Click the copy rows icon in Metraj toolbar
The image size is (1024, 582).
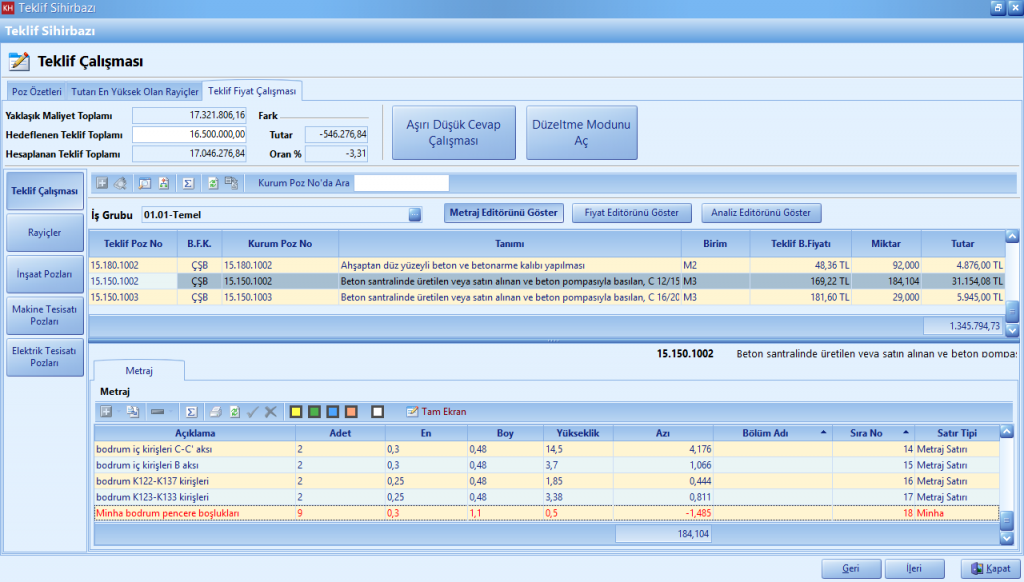[x=133, y=411]
